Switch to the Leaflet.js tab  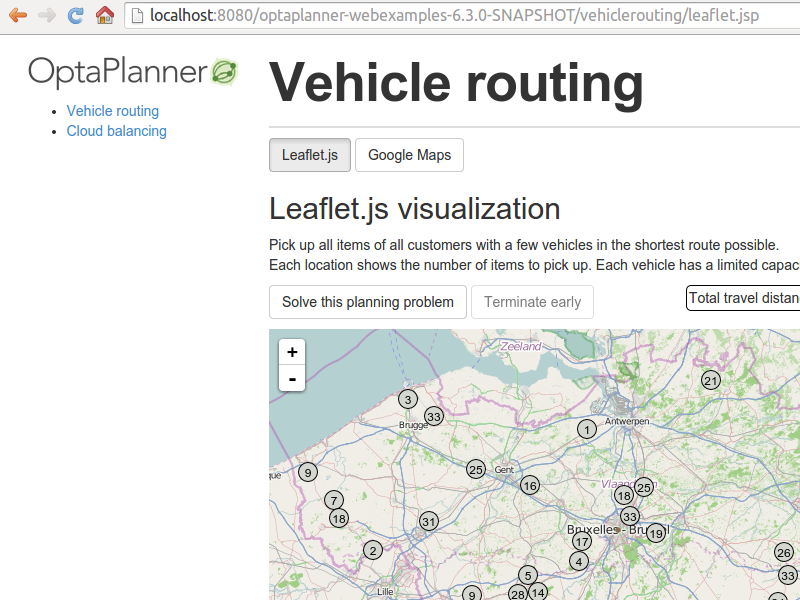click(x=309, y=155)
